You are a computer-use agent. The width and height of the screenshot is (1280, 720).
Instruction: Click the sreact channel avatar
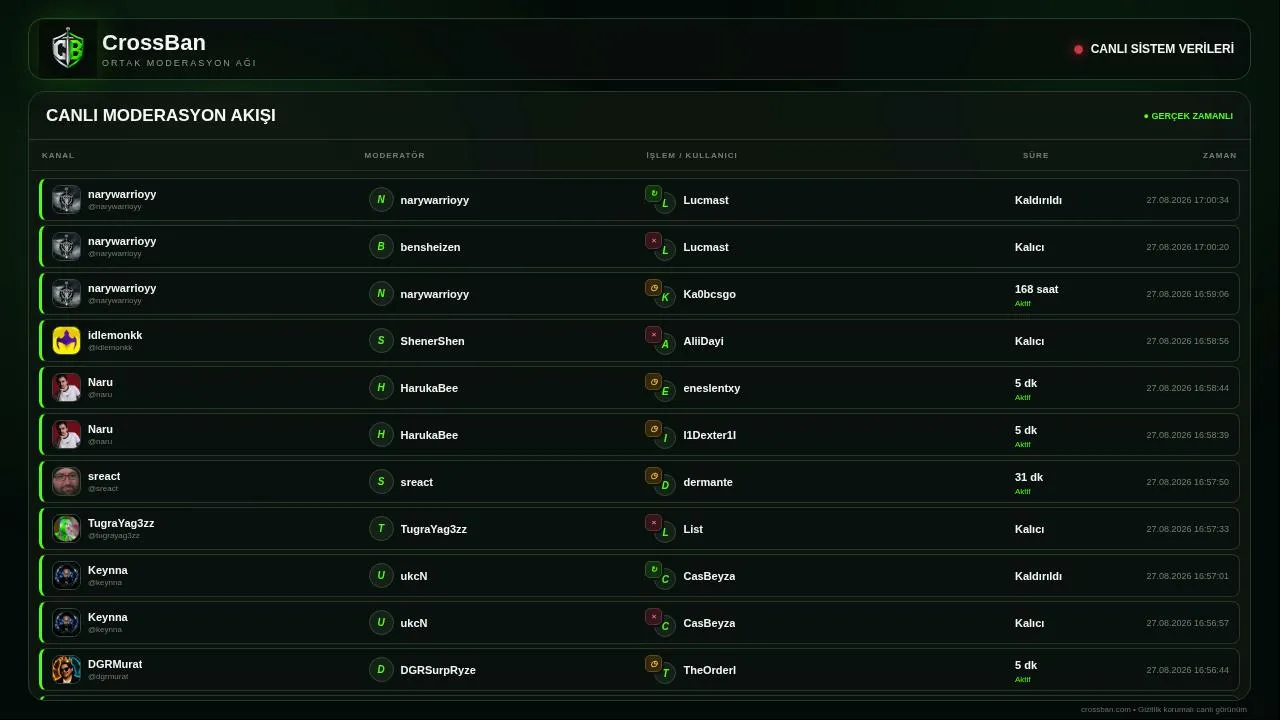(66, 482)
